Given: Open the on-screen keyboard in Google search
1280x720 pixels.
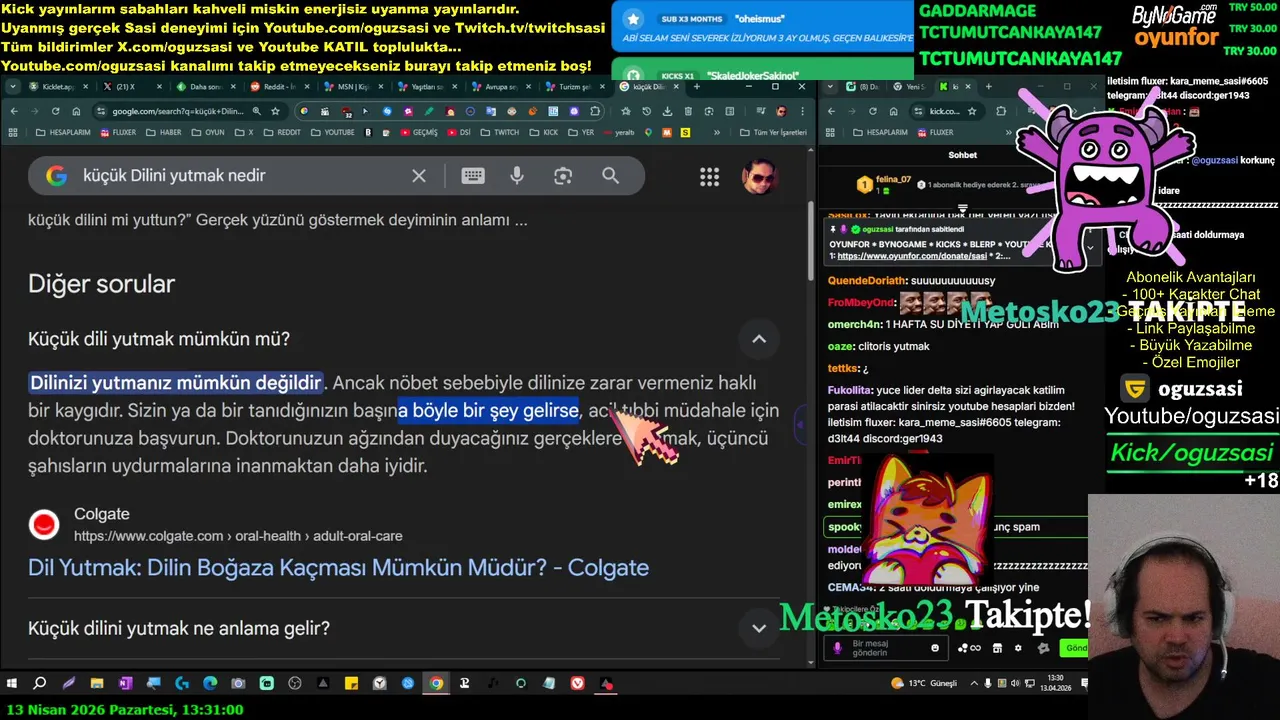Looking at the screenshot, I should pyautogui.click(x=473, y=176).
